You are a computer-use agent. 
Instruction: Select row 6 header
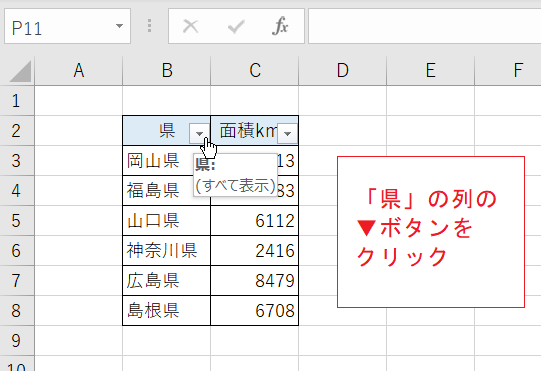click(x=17, y=251)
